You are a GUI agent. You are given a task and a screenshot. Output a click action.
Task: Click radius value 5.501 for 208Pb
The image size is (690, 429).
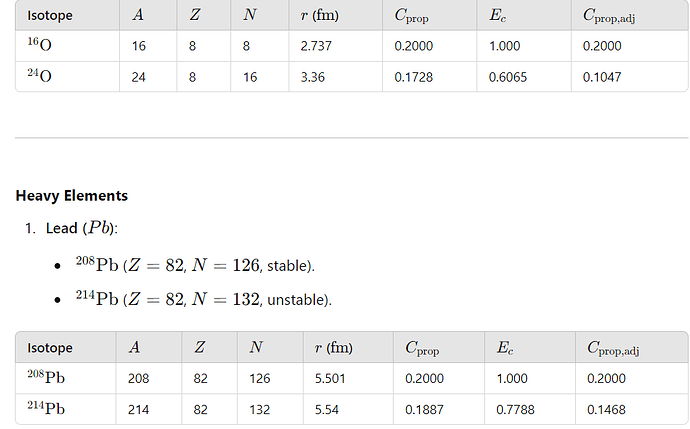pyautogui.click(x=330, y=378)
